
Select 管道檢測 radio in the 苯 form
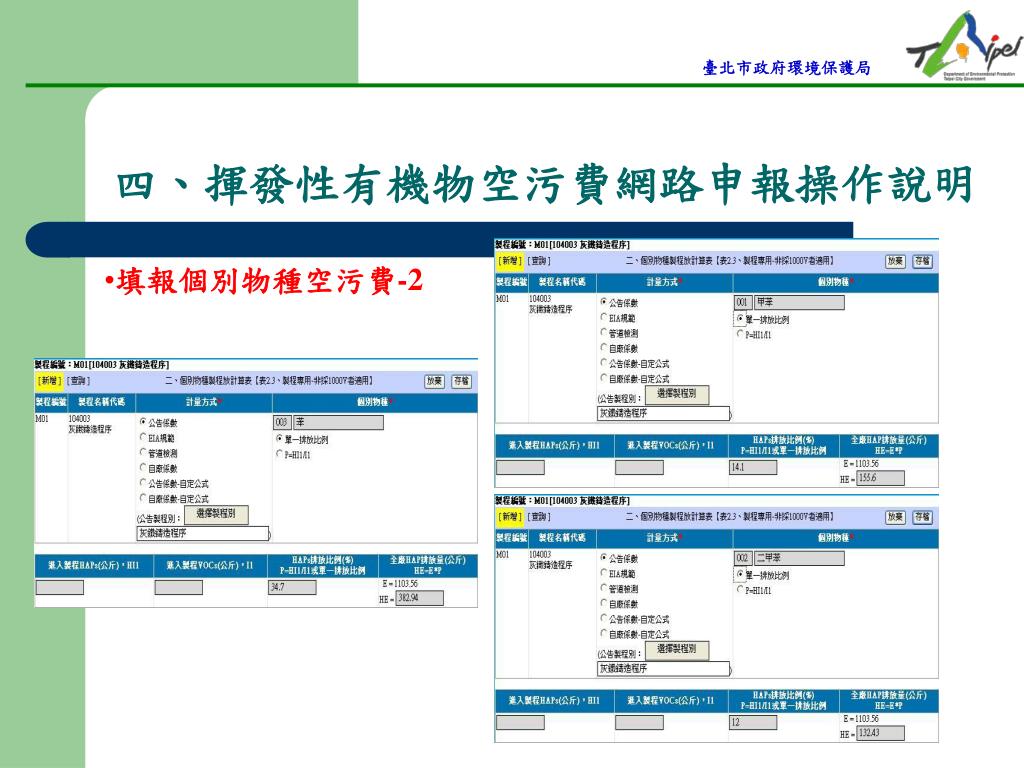(x=143, y=453)
